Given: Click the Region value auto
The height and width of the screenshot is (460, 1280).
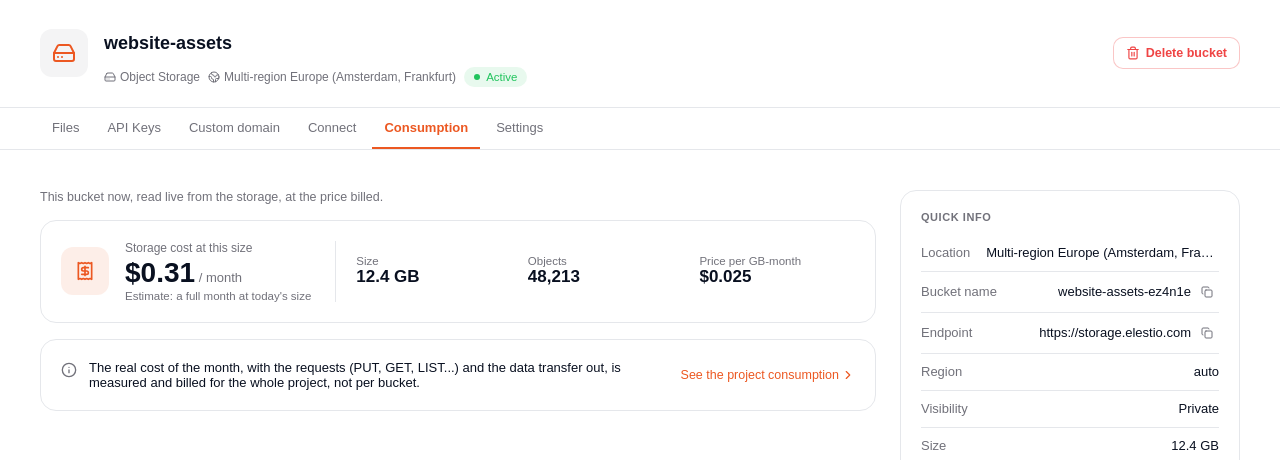Looking at the screenshot, I should coord(1206,372).
